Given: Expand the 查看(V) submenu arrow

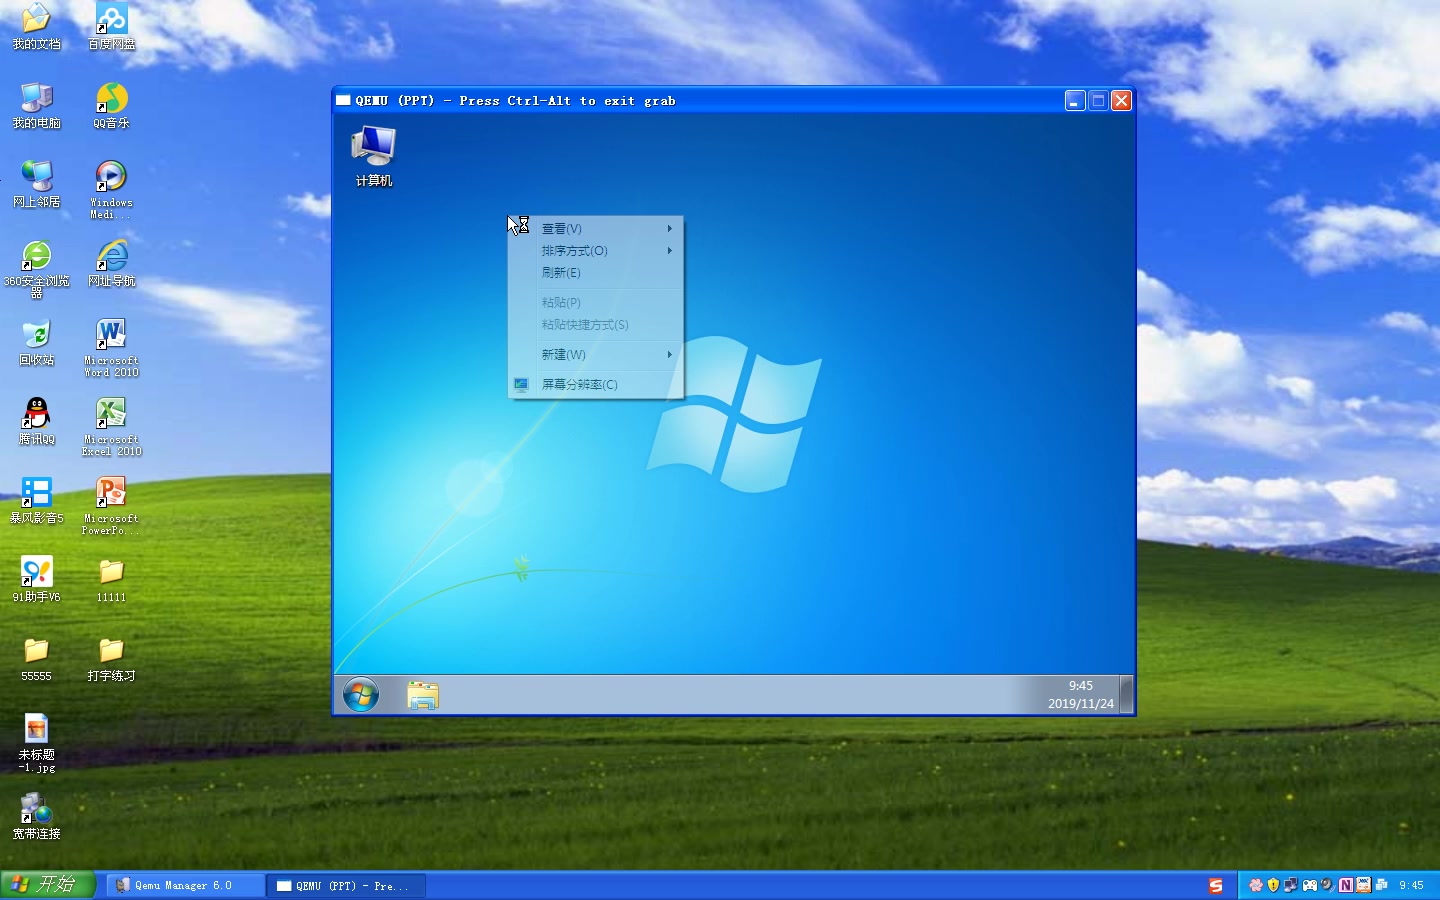Looking at the screenshot, I should point(670,229).
